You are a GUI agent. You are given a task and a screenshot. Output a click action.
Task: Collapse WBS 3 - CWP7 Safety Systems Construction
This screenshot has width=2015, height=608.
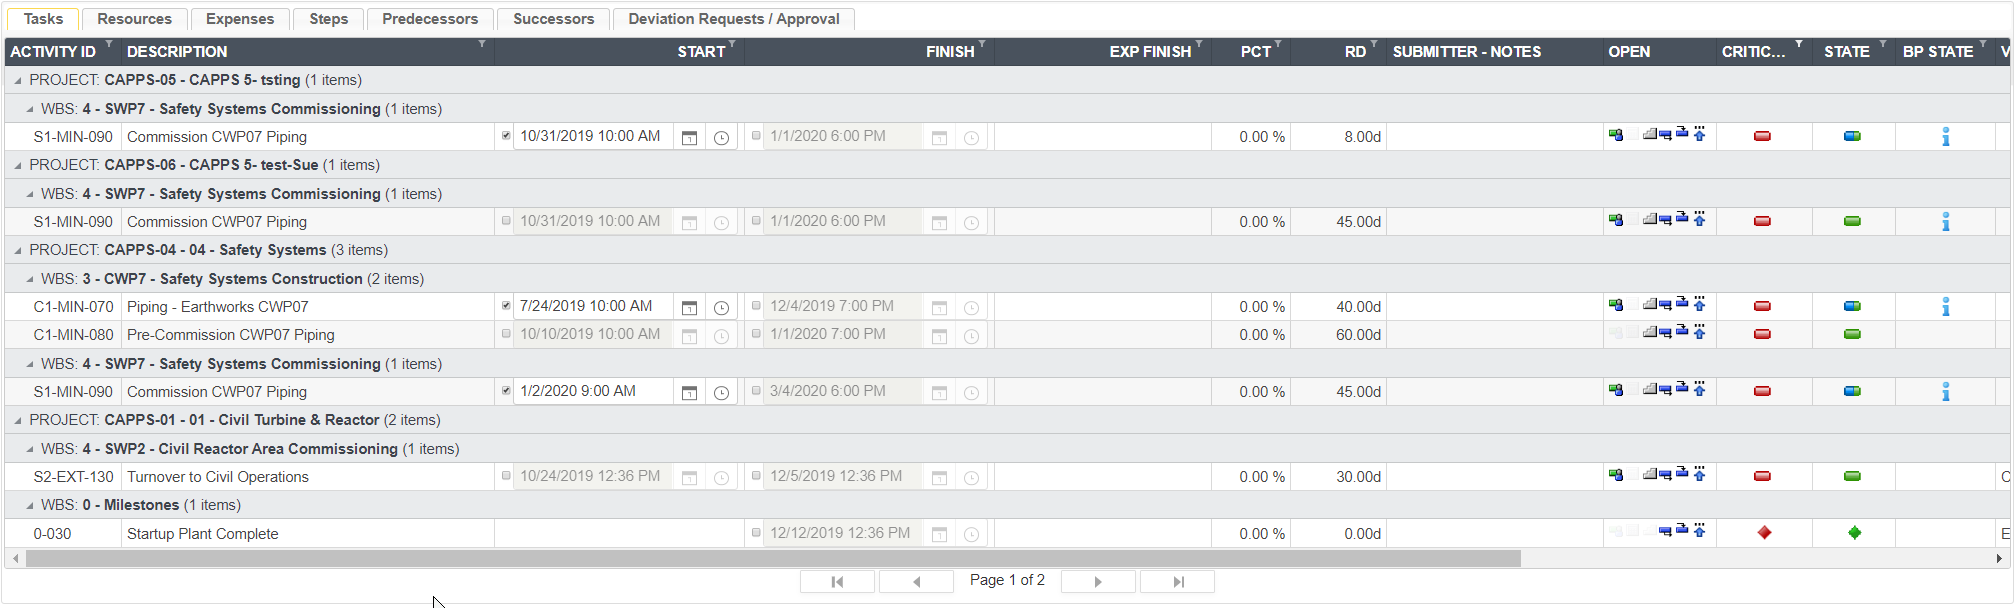pyautogui.click(x=30, y=279)
